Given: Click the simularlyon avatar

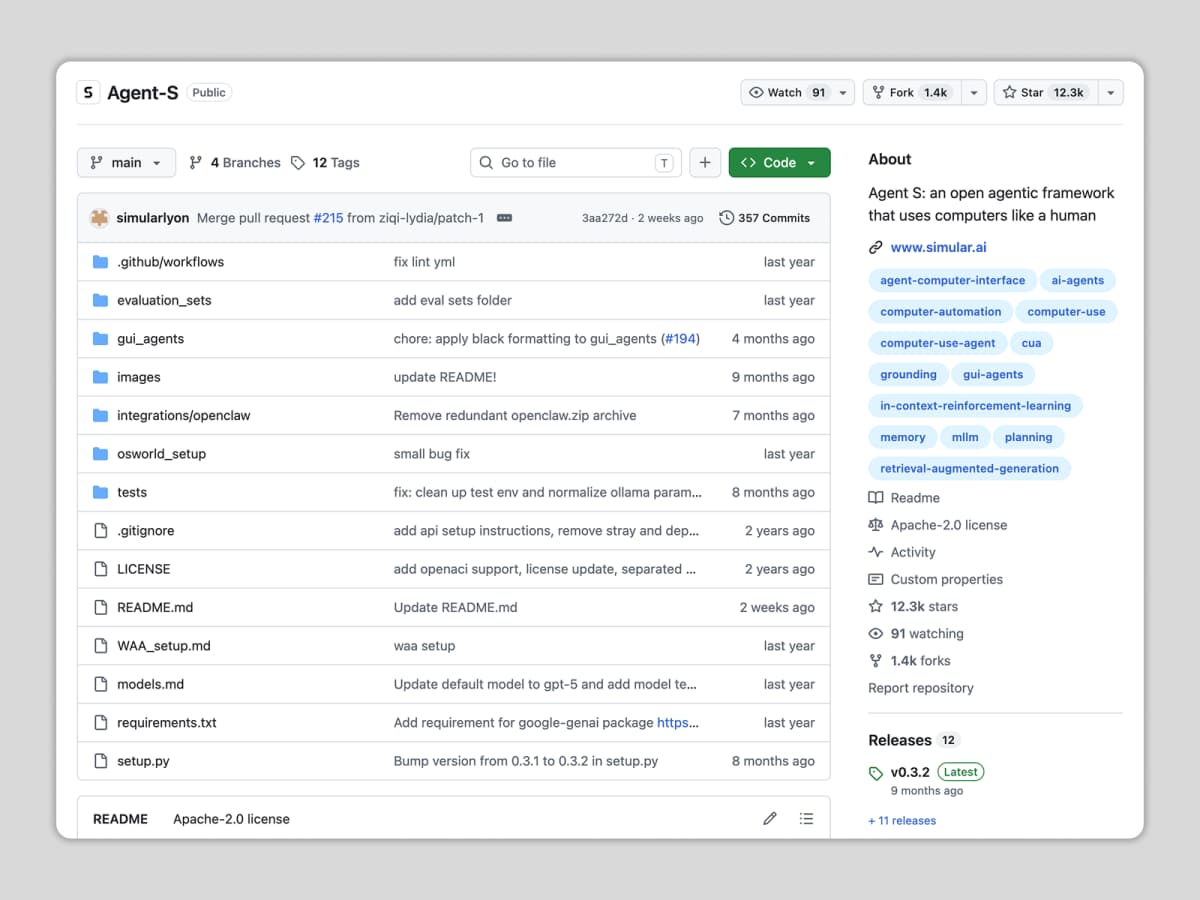Looking at the screenshot, I should tap(99, 218).
